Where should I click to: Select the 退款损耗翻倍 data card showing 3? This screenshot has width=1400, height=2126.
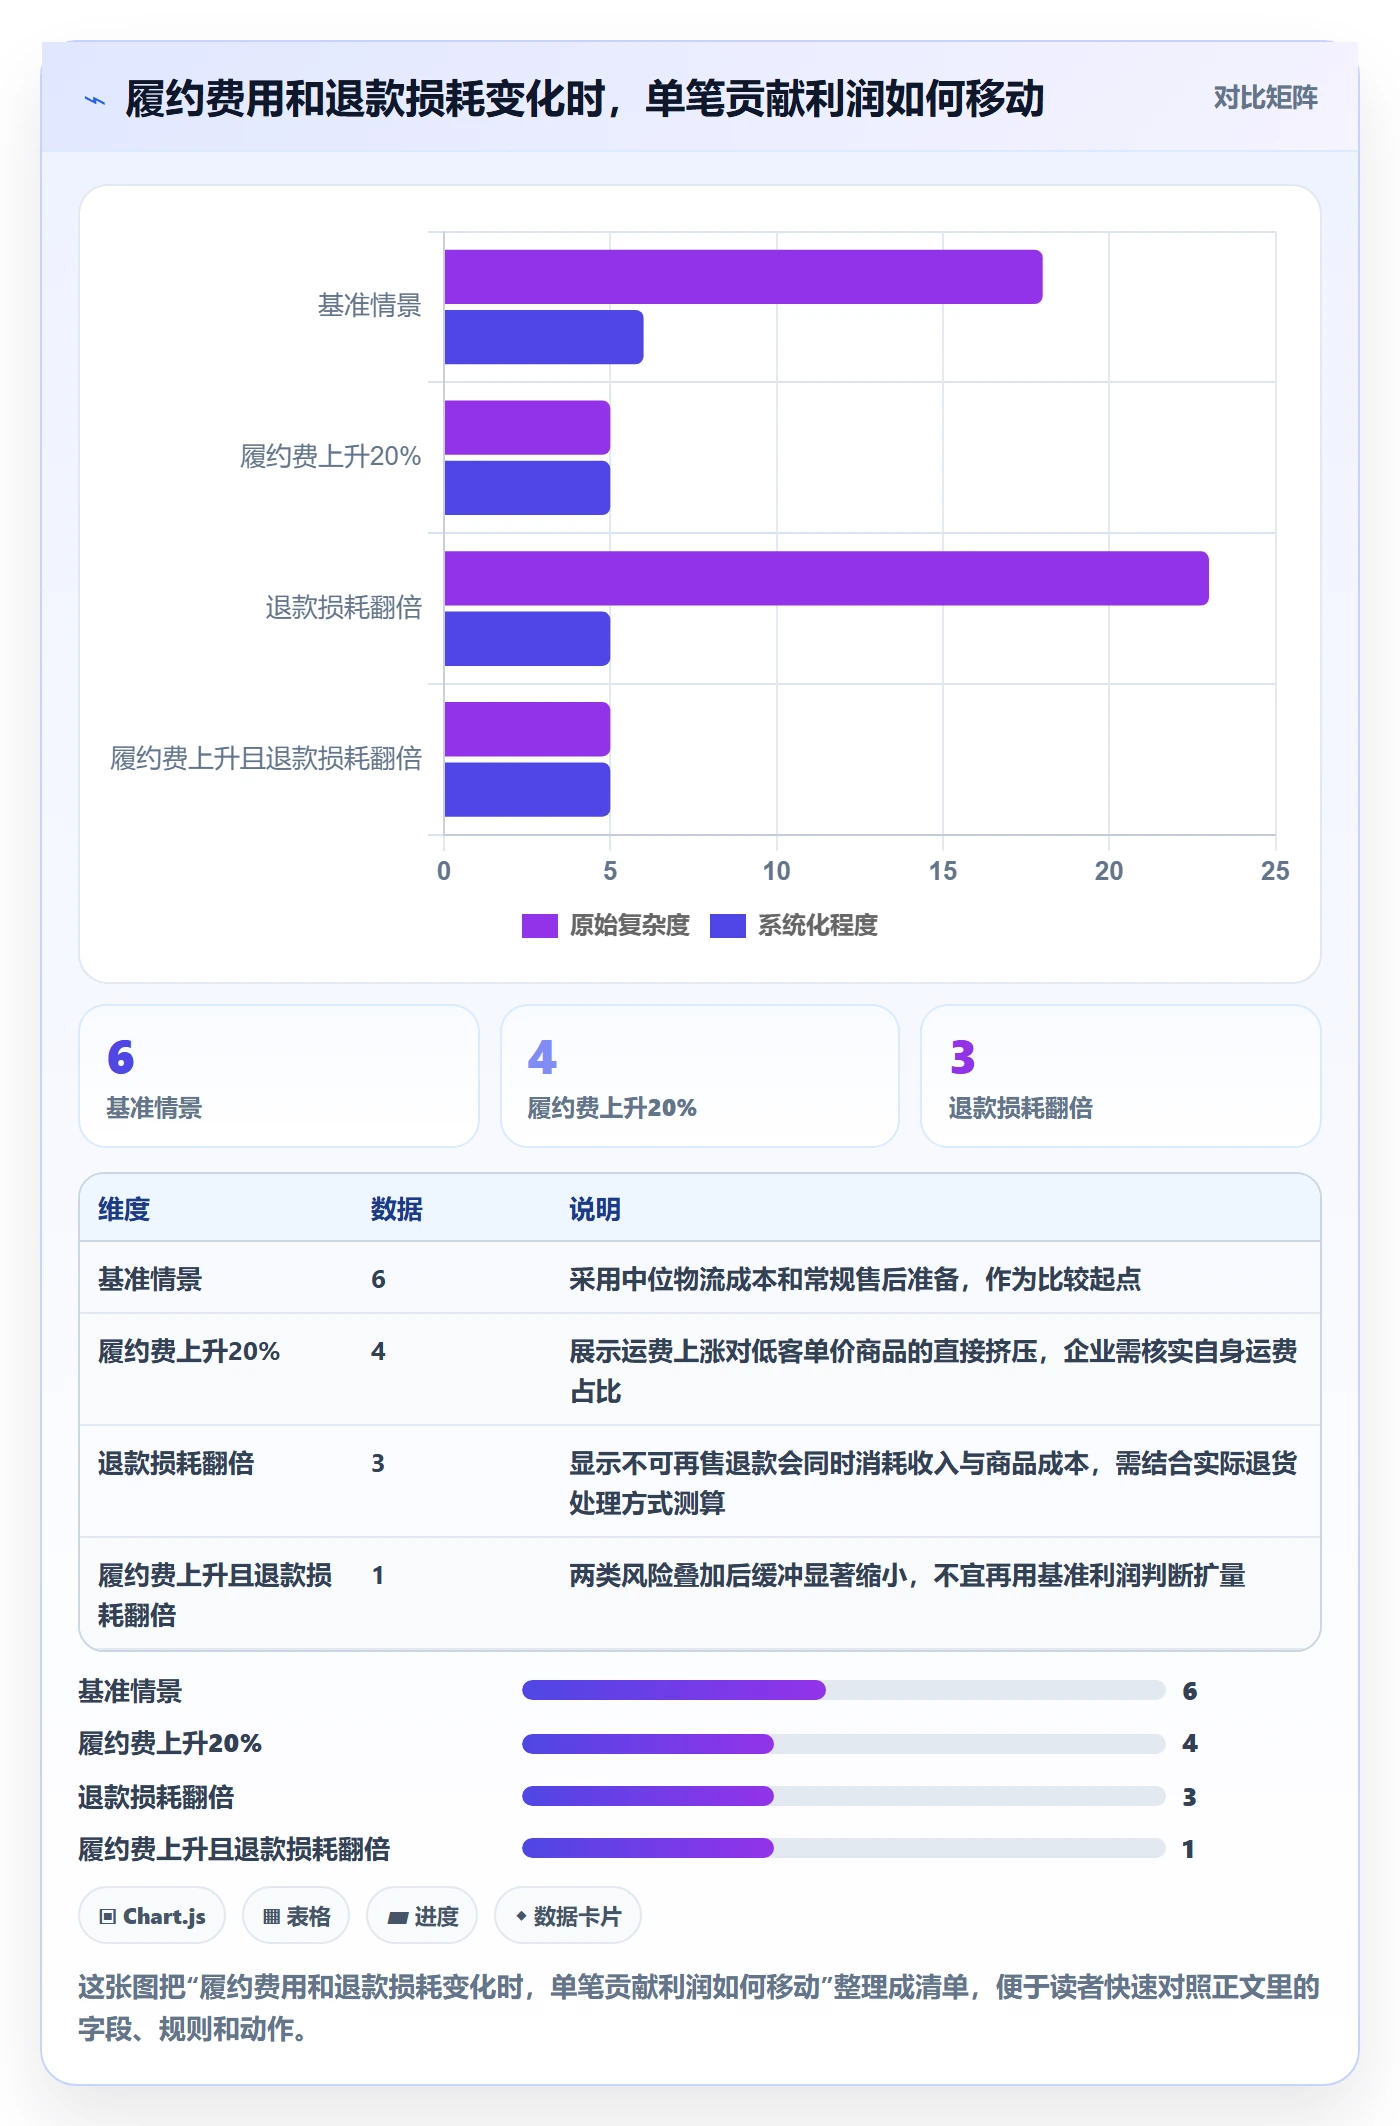tap(1121, 1076)
